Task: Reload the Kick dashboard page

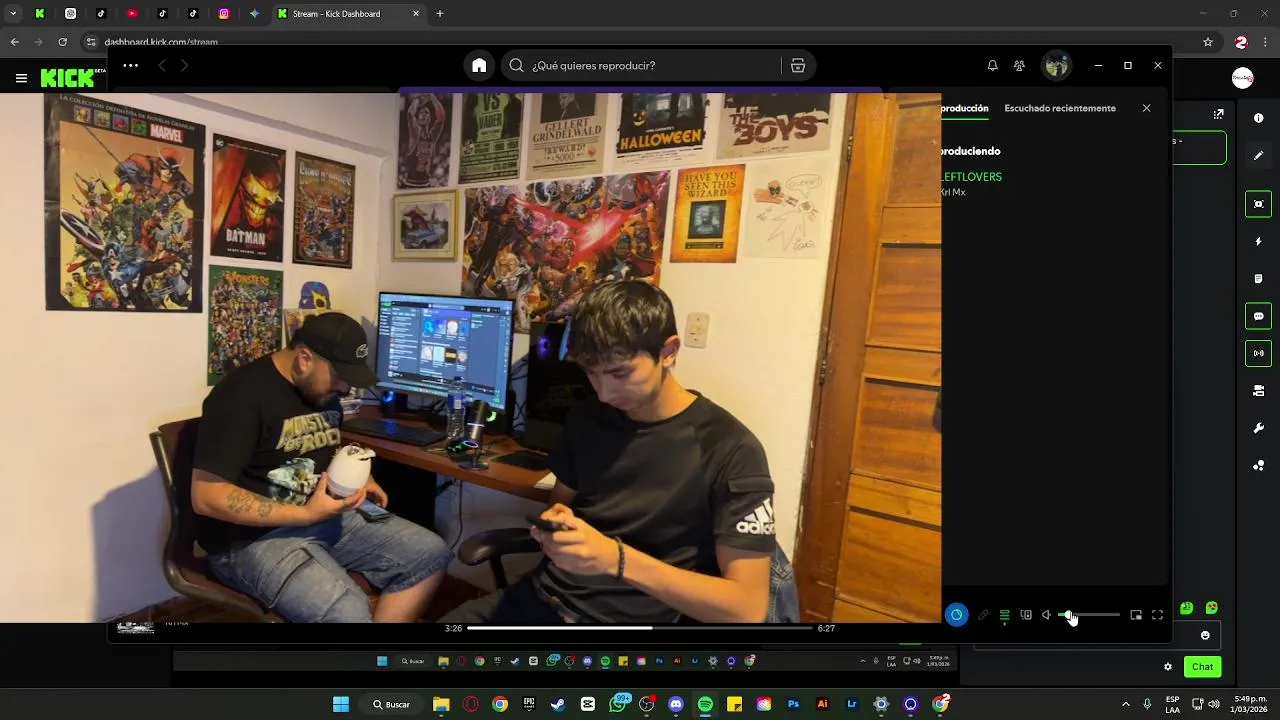Action: (62, 42)
